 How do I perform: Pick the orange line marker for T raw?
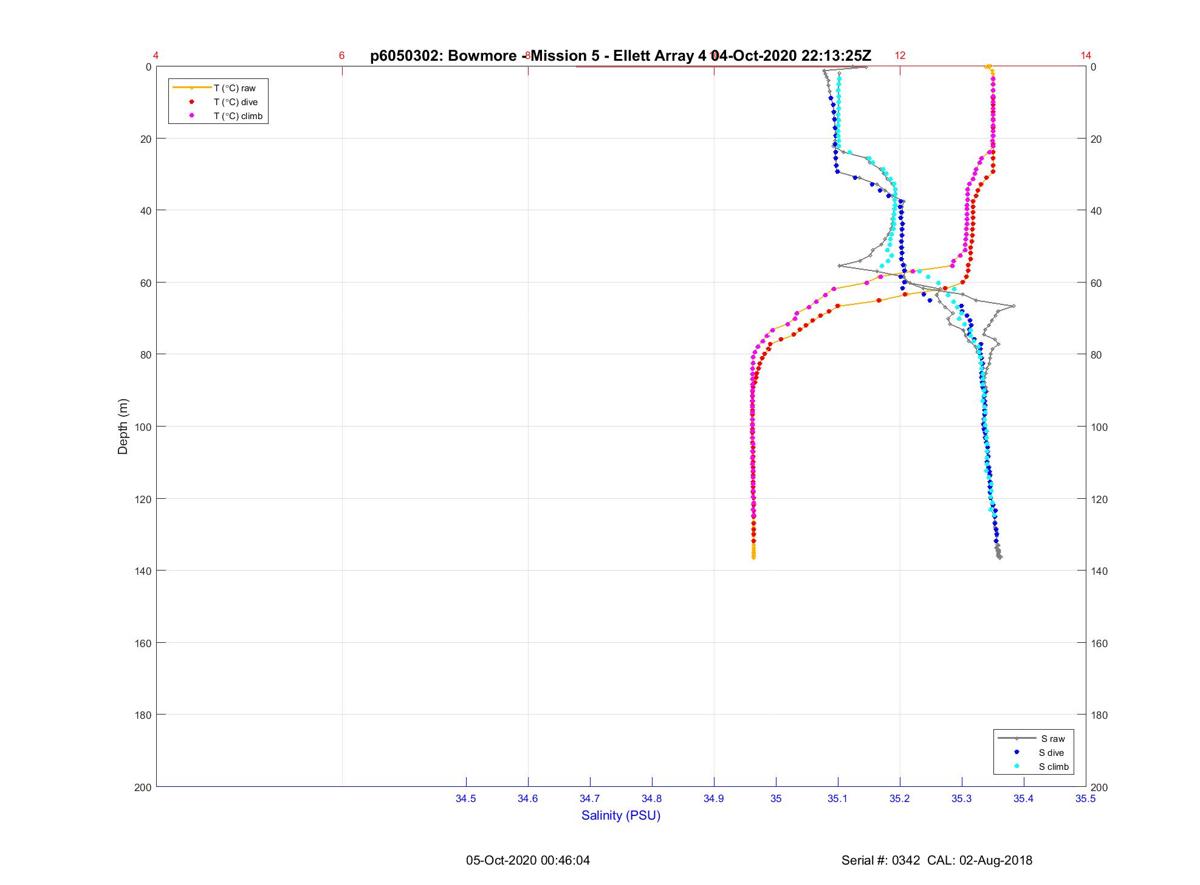191,88
